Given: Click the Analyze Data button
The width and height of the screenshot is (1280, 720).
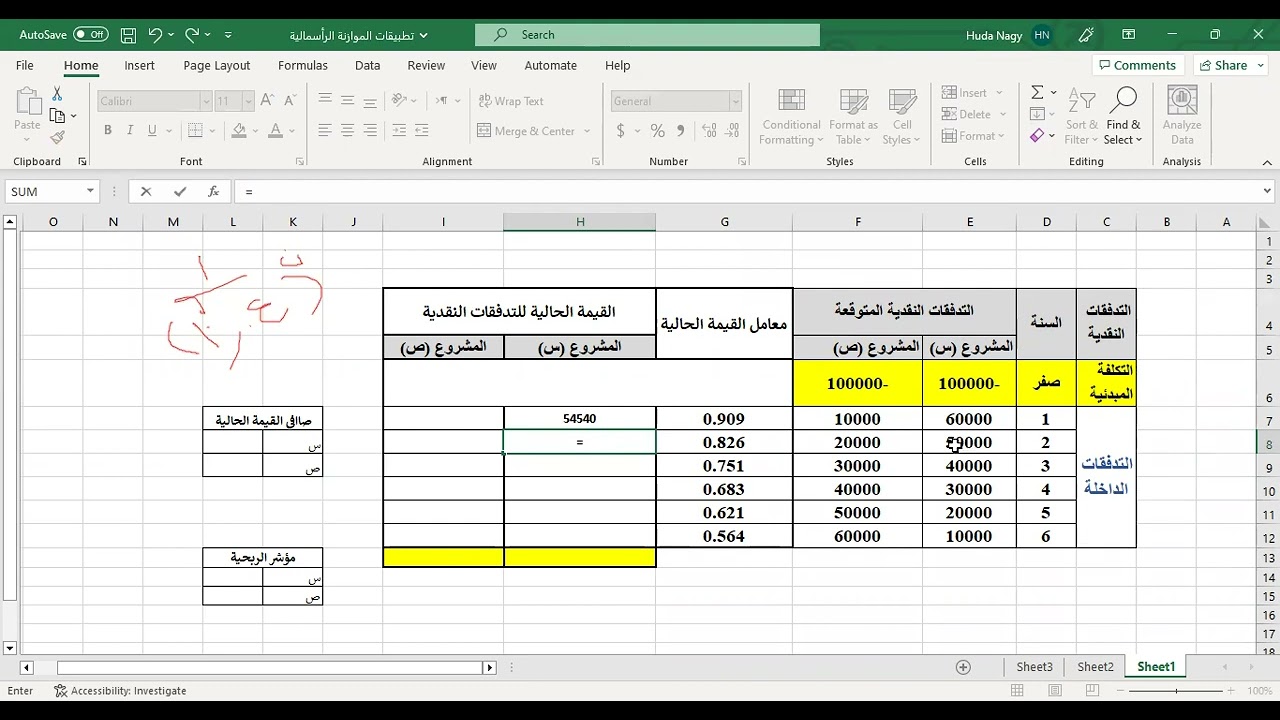Looking at the screenshot, I should 1182,116.
